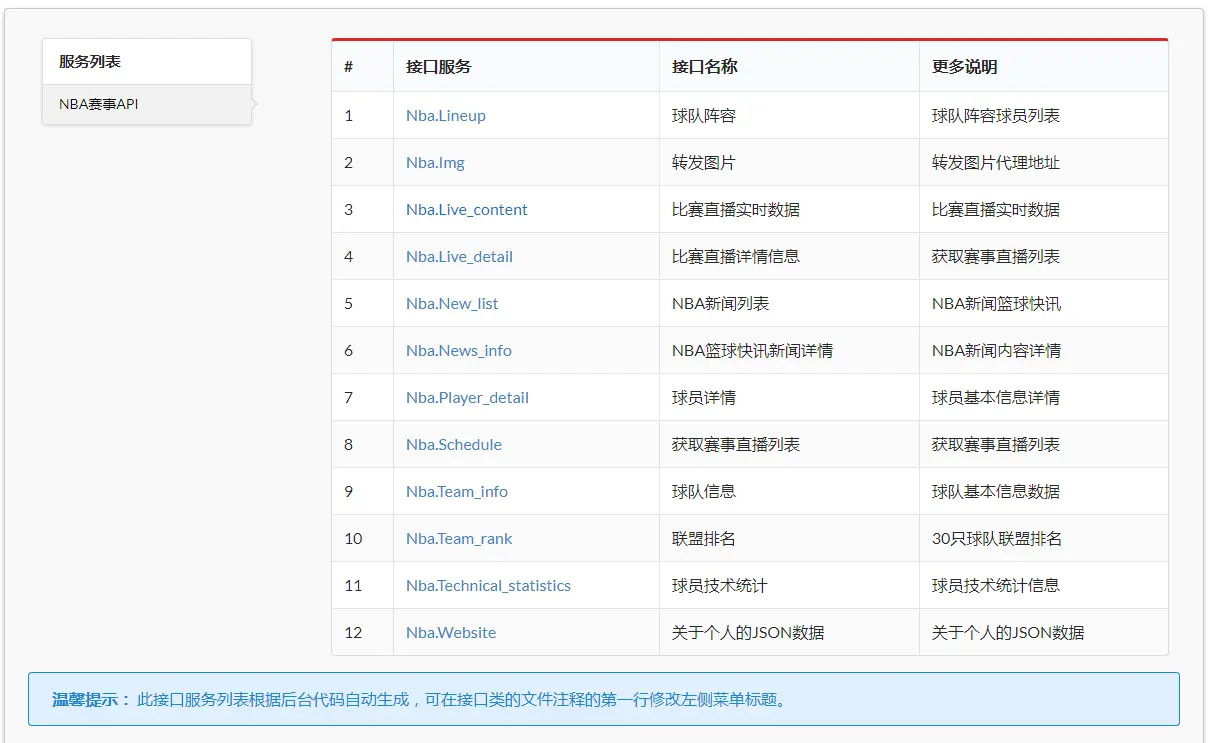Image resolution: width=1210 pixels, height=743 pixels.
Task: Click the # column header
Action: 346,66
